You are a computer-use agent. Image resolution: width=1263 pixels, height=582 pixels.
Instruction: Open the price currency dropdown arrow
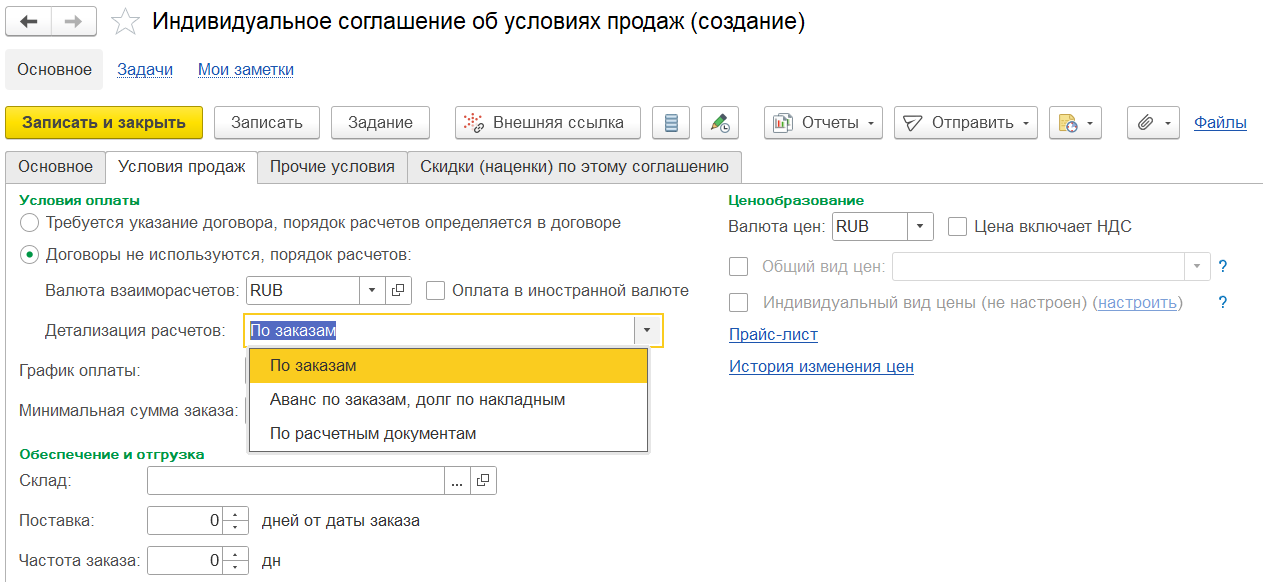920,227
